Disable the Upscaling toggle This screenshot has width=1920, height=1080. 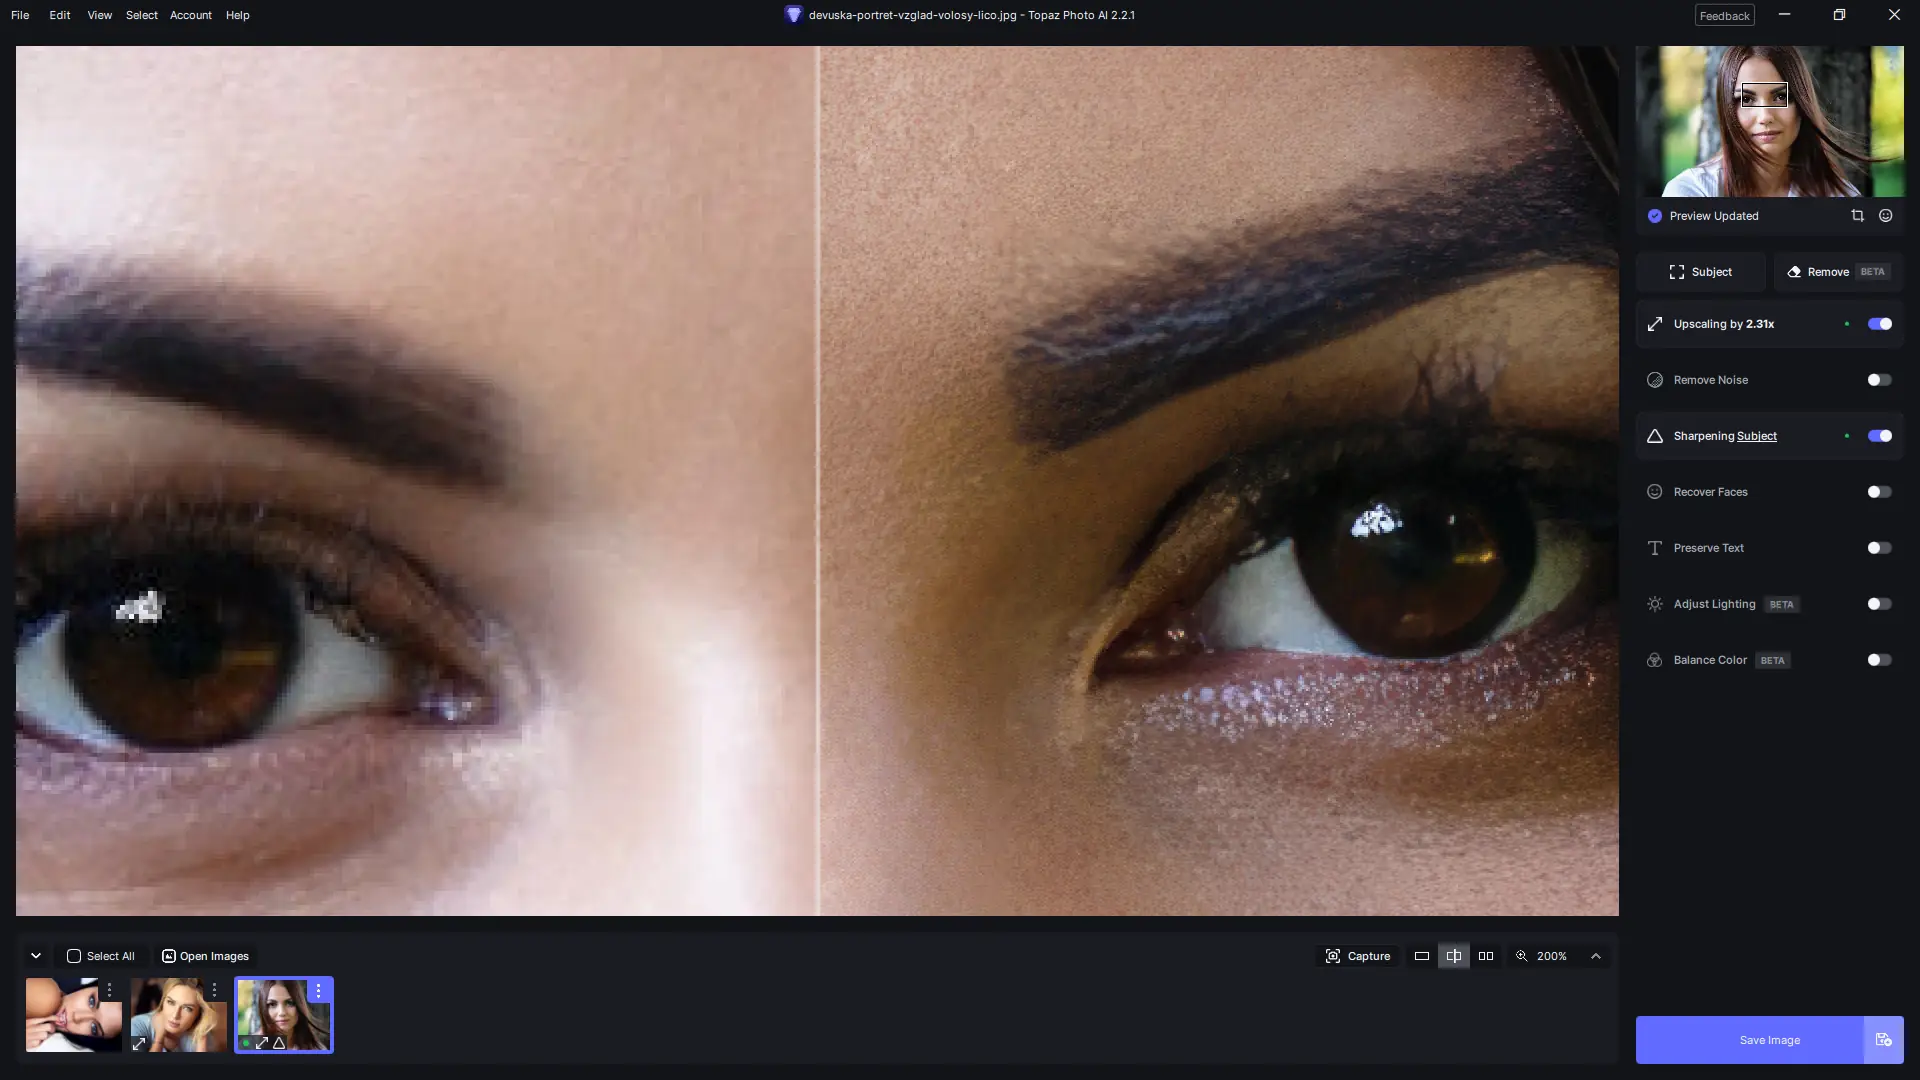(x=1879, y=324)
